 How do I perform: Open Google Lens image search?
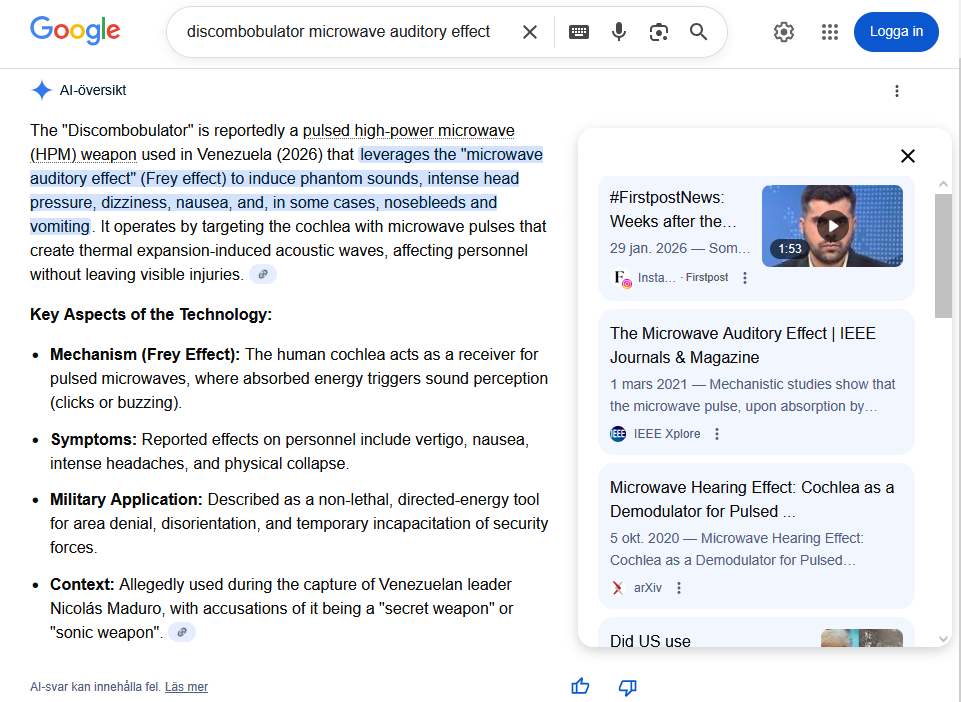point(659,32)
